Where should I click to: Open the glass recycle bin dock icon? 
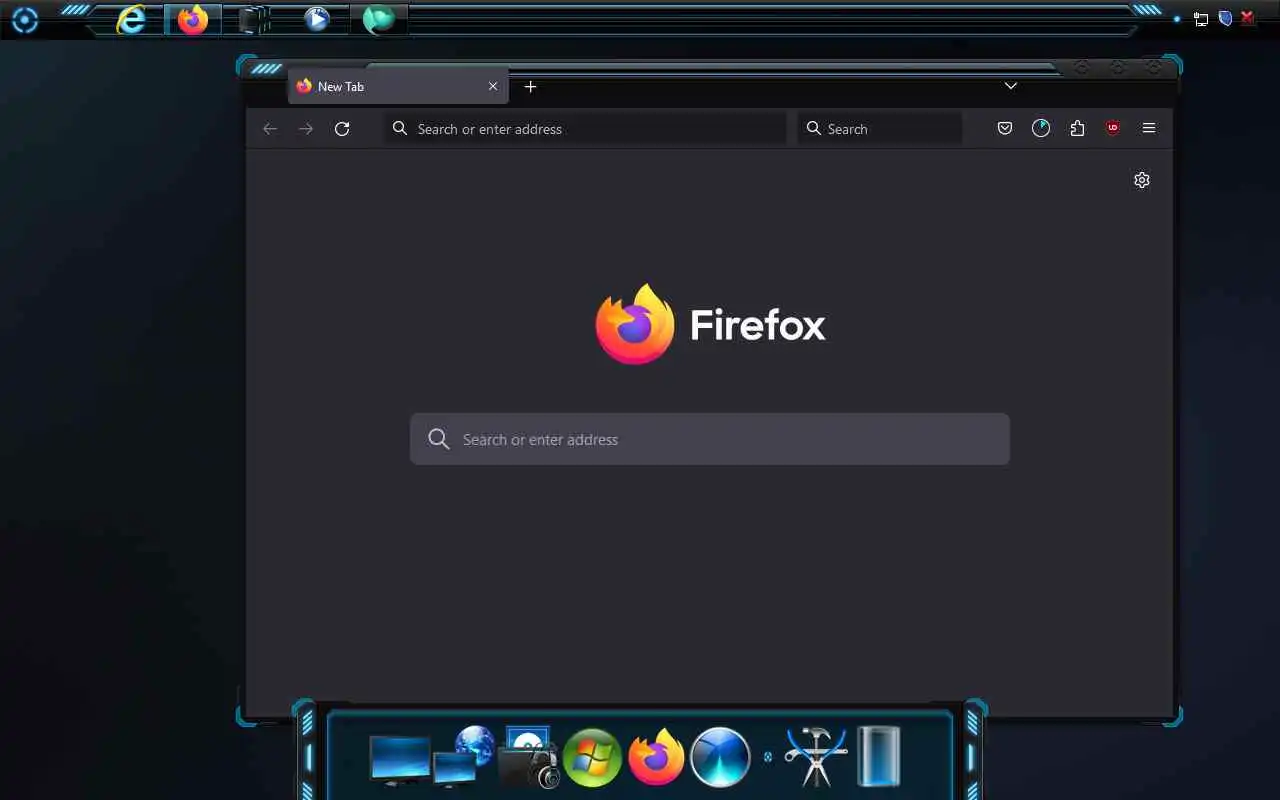879,757
